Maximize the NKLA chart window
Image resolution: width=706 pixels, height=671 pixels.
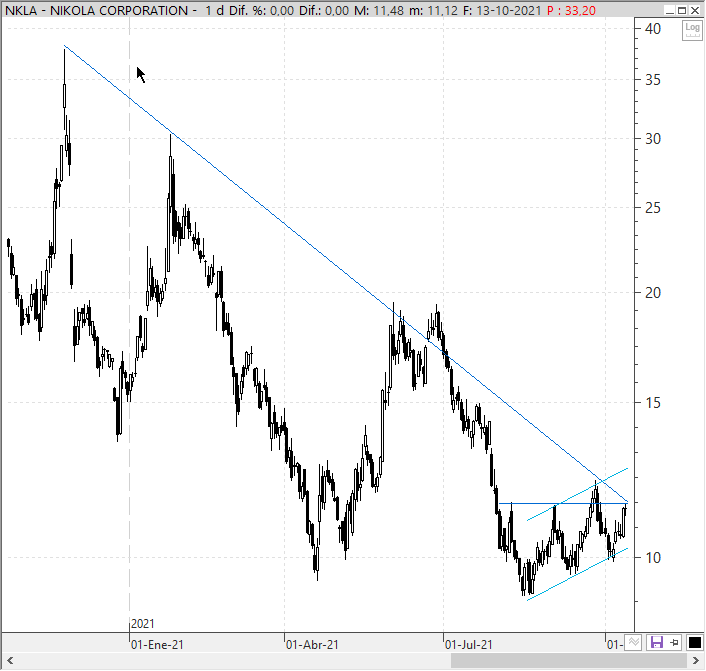[x=683, y=10]
